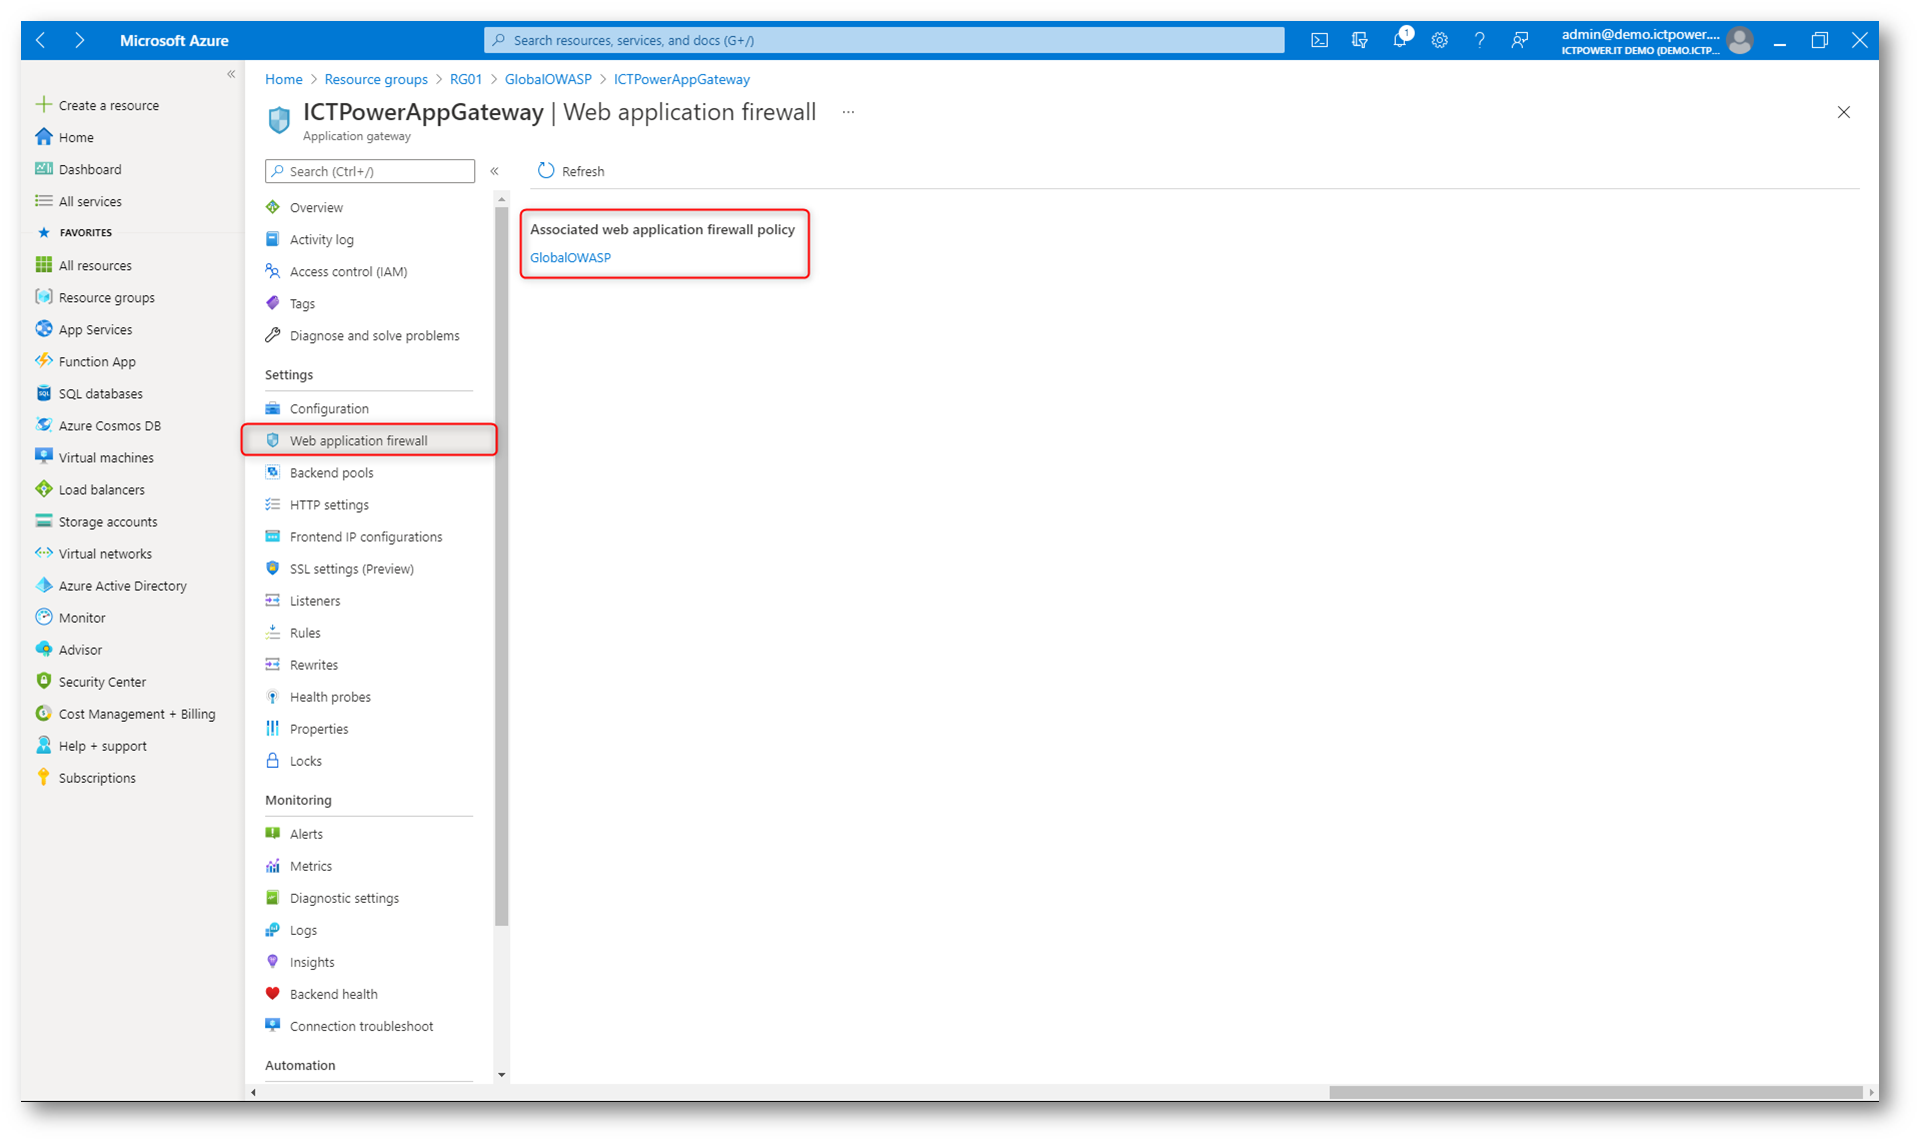Collapse the resource menu pane
Screen dimensions: 1921x1144
[494, 171]
